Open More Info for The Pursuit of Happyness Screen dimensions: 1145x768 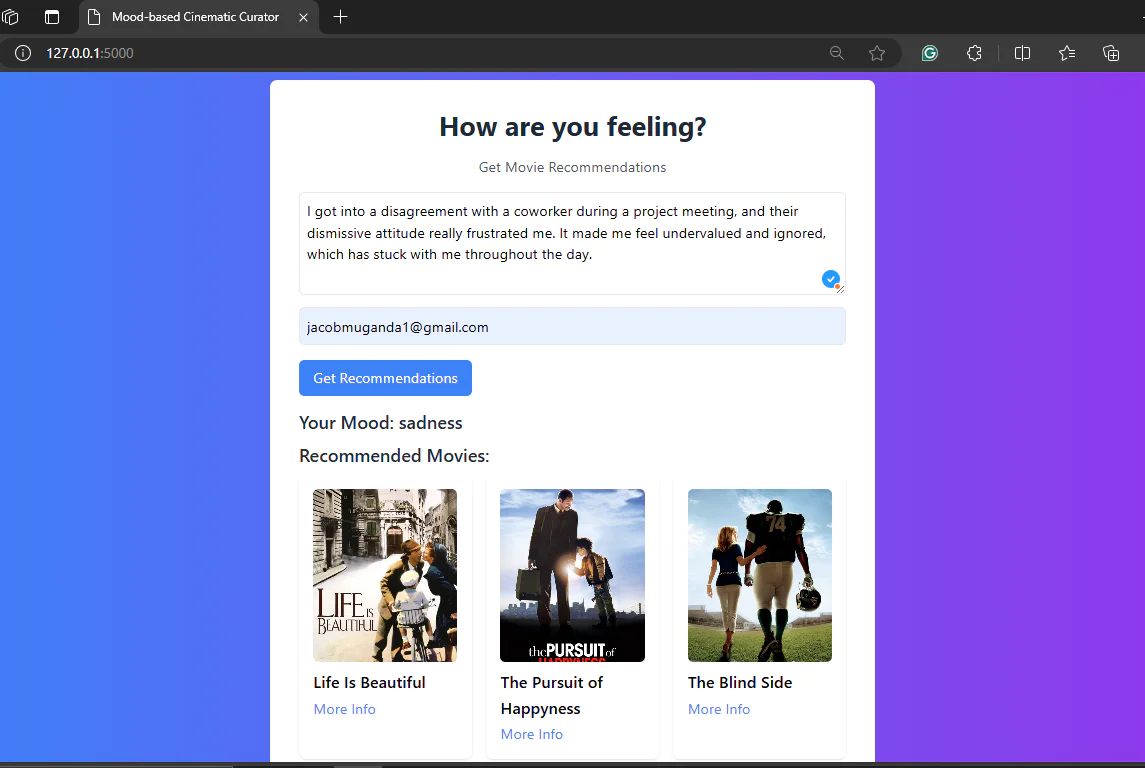532,734
